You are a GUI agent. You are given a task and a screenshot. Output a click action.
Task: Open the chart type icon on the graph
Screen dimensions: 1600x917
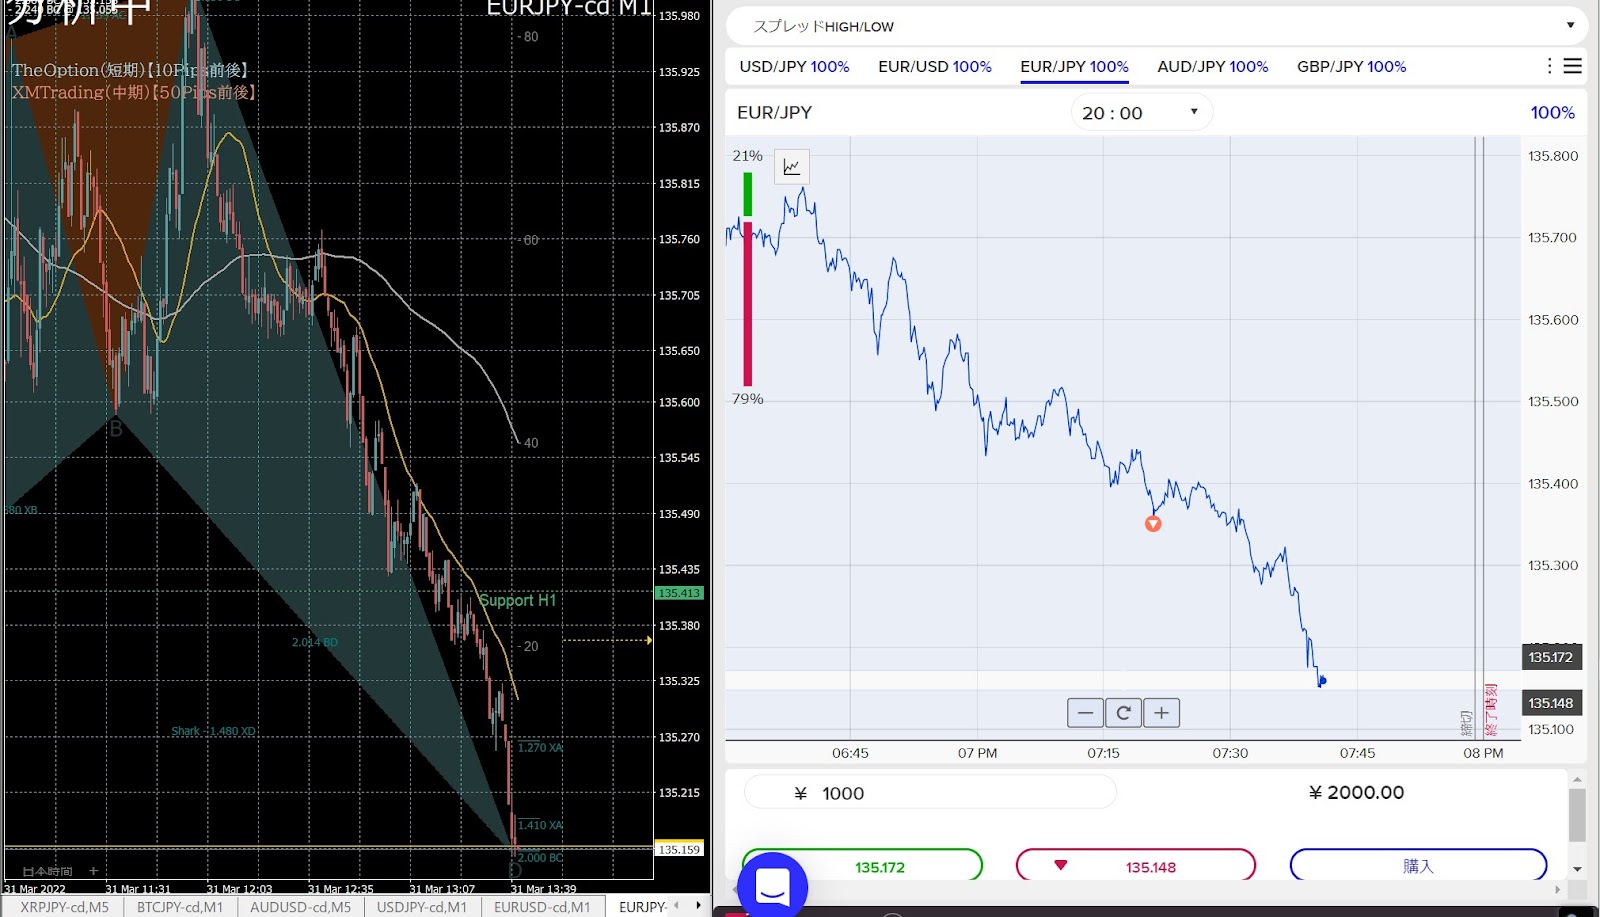pos(792,167)
